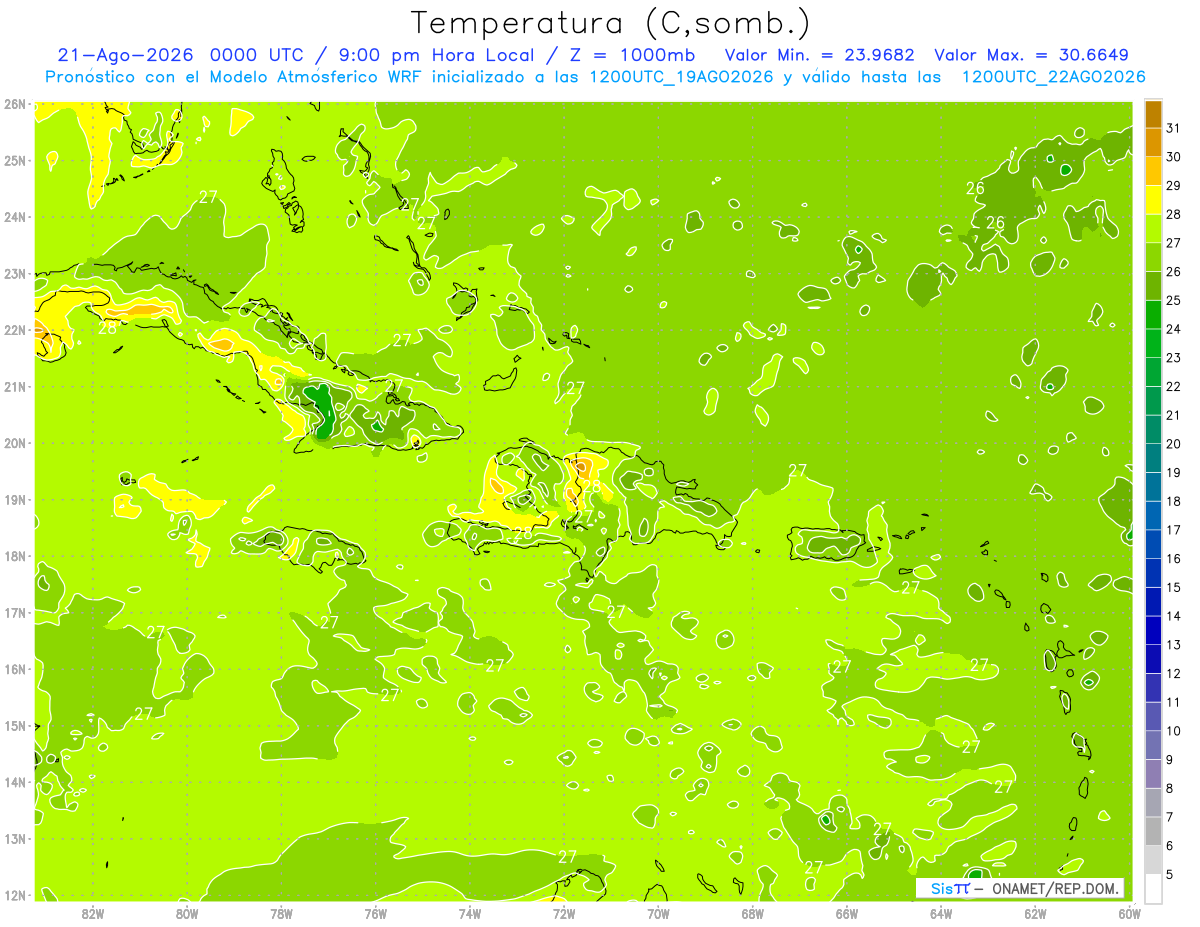Click the longitude label "64W"
The width and height of the screenshot is (1200, 927).
point(941,913)
